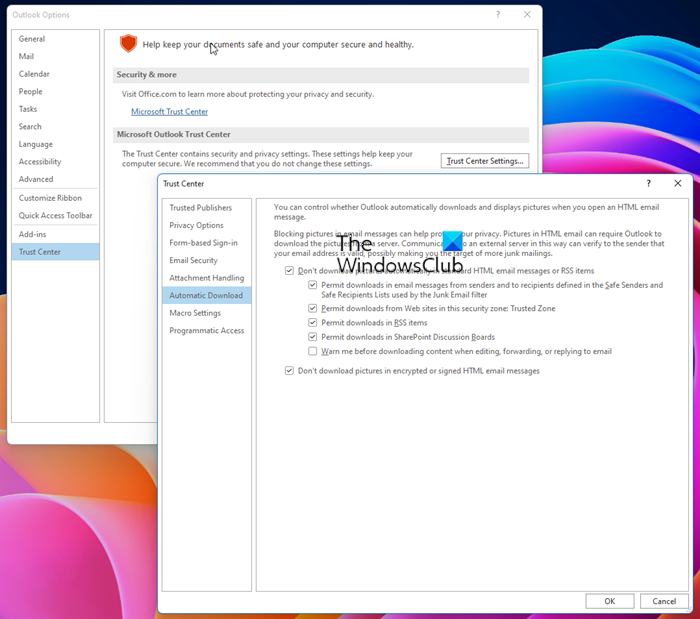Close the Outlook Options window
Image resolution: width=700 pixels, height=619 pixels.
pyautogui.click(x=527, y=15)
